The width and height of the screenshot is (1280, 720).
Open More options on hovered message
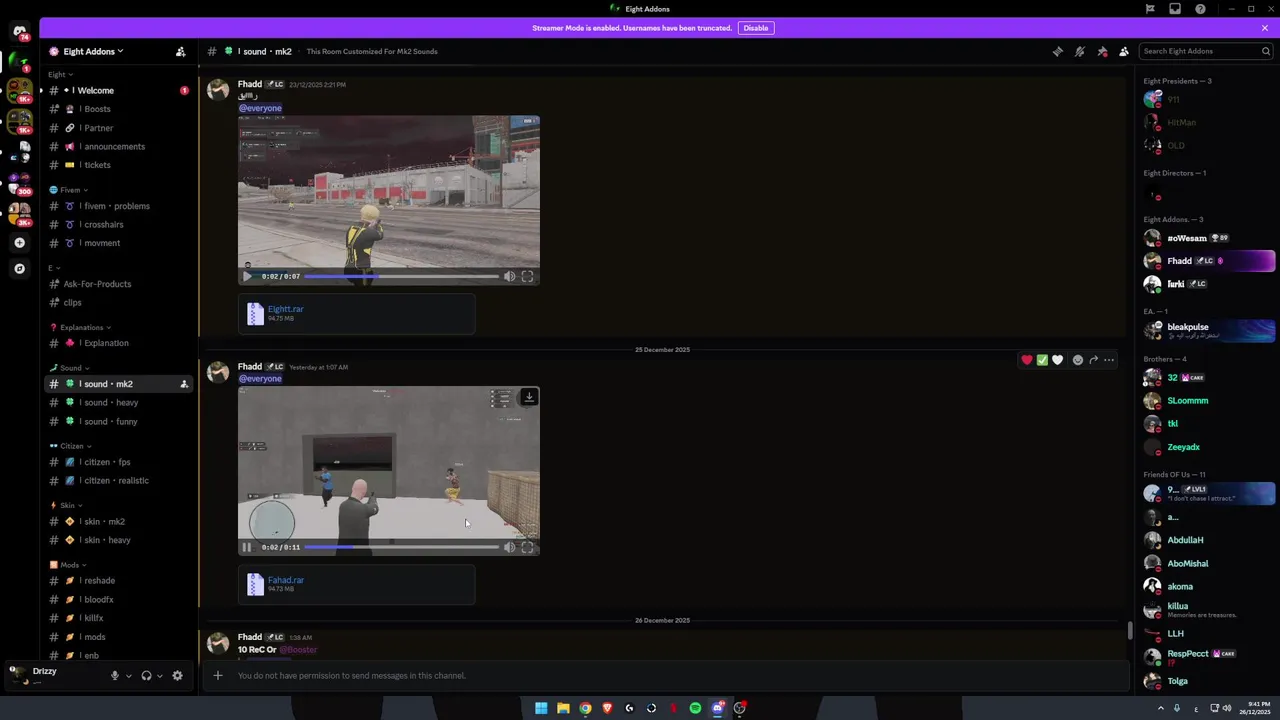pyautogui.click(x=1108, y=360)
